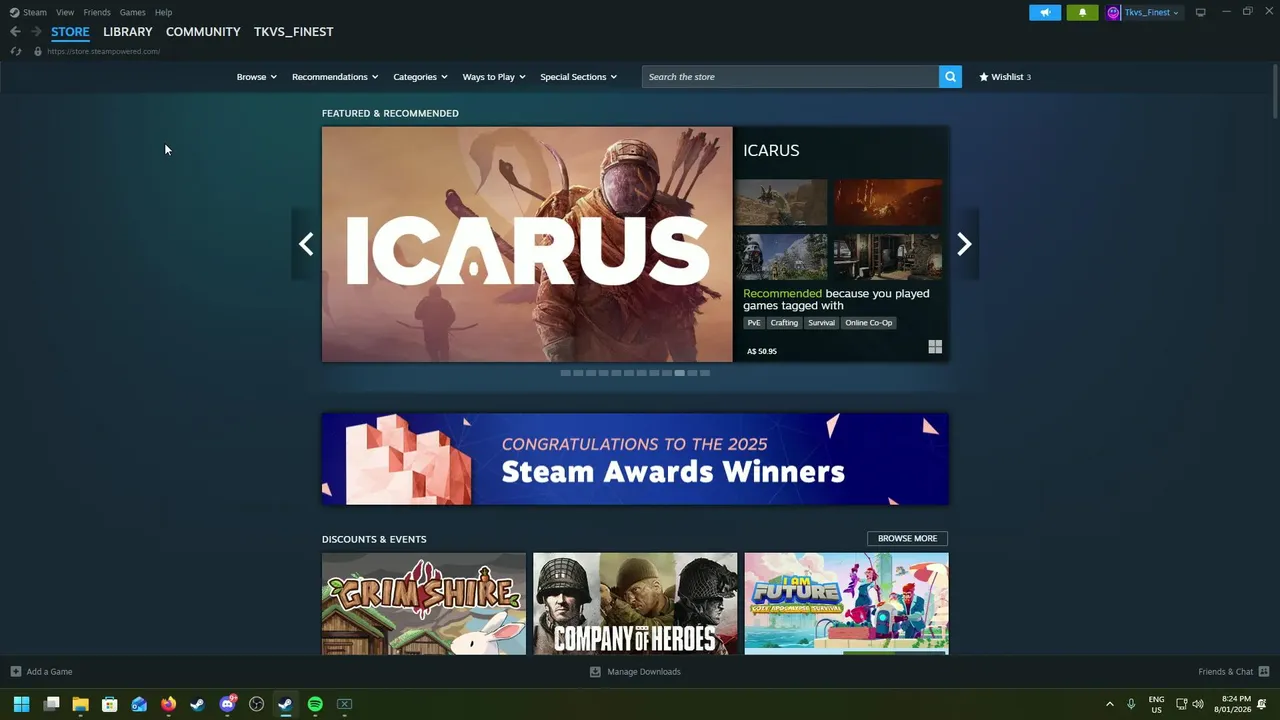This screenshot has width=1280, height=720.
Task: Open the TKVS_FINEST profile tab
Action: [x=293, y=32]
